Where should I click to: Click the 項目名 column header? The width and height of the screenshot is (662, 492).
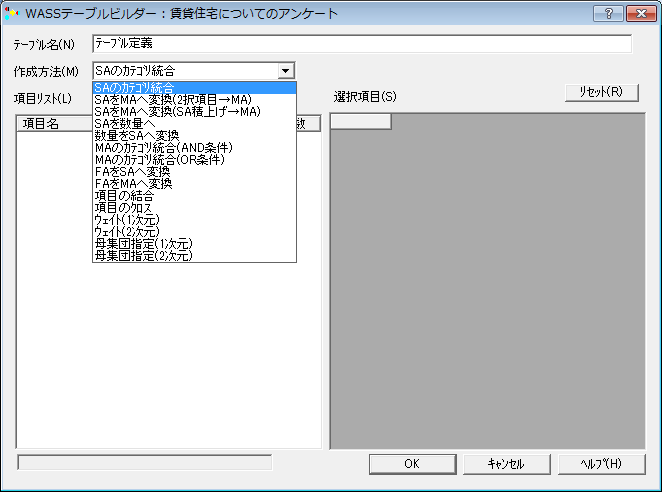(x=54, y=124)
